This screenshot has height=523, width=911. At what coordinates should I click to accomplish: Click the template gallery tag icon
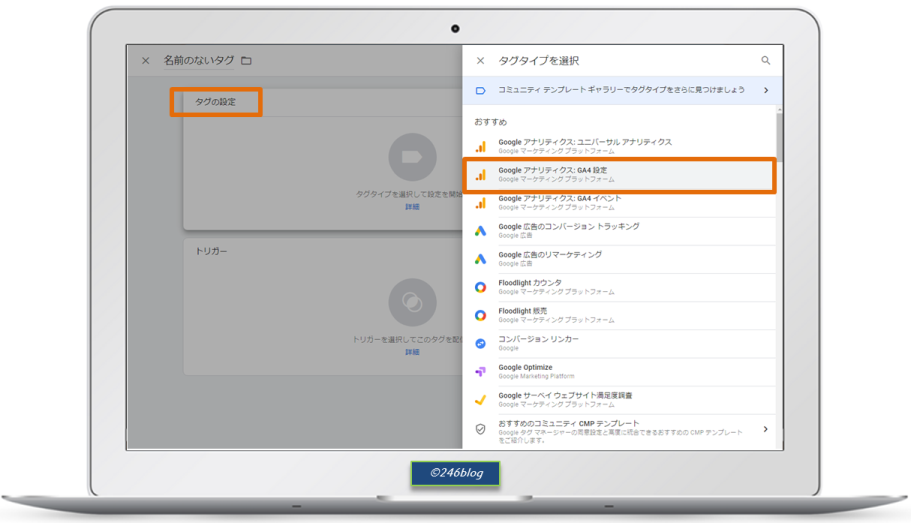tap(480, 91)
